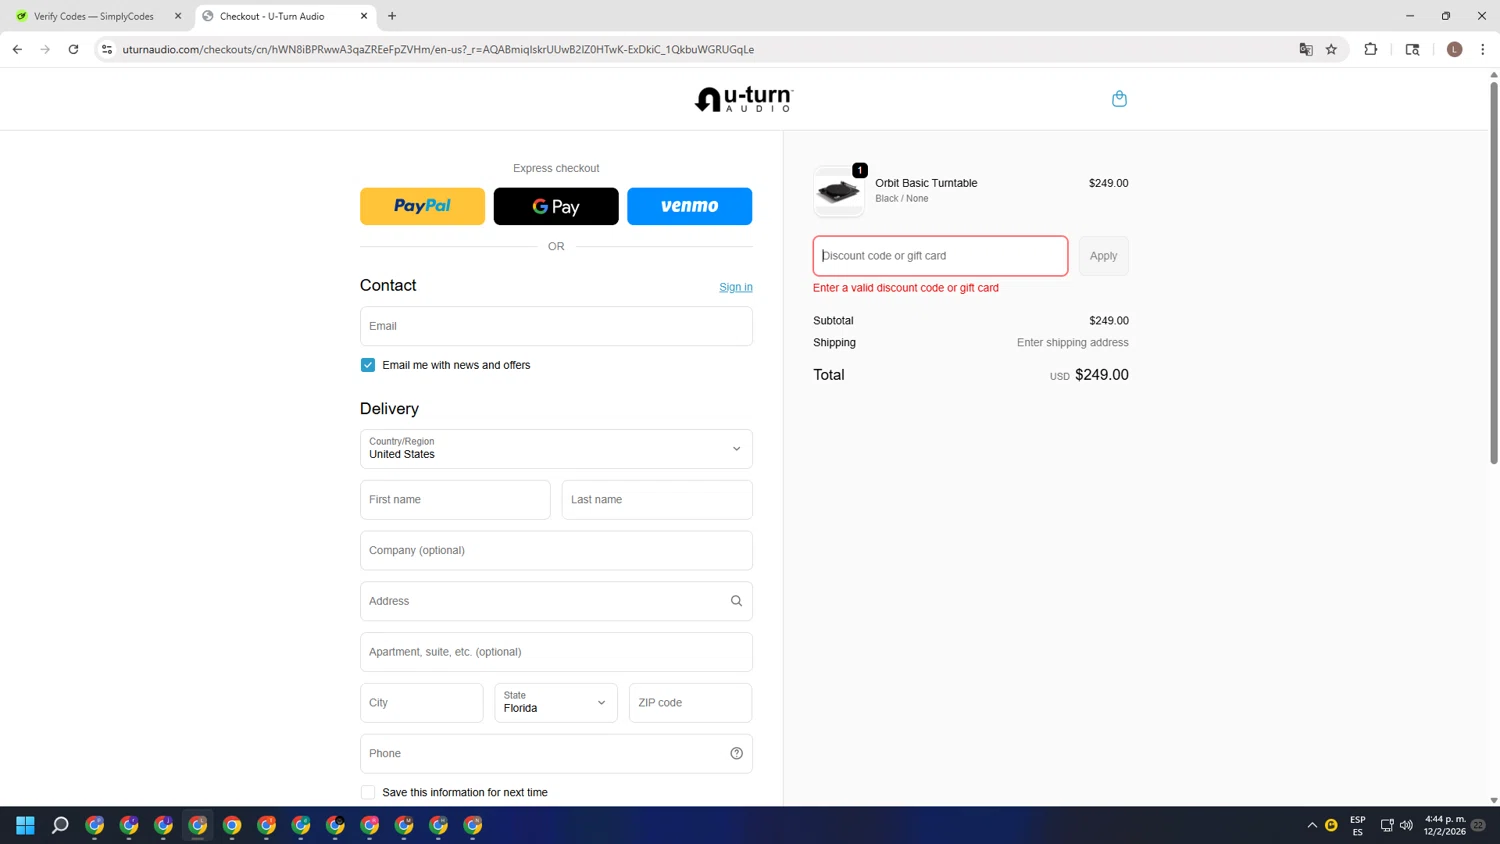Open a new browser tab
Image resolution: width=1500 pixels, height=844 pixels.
pos(392,16)
